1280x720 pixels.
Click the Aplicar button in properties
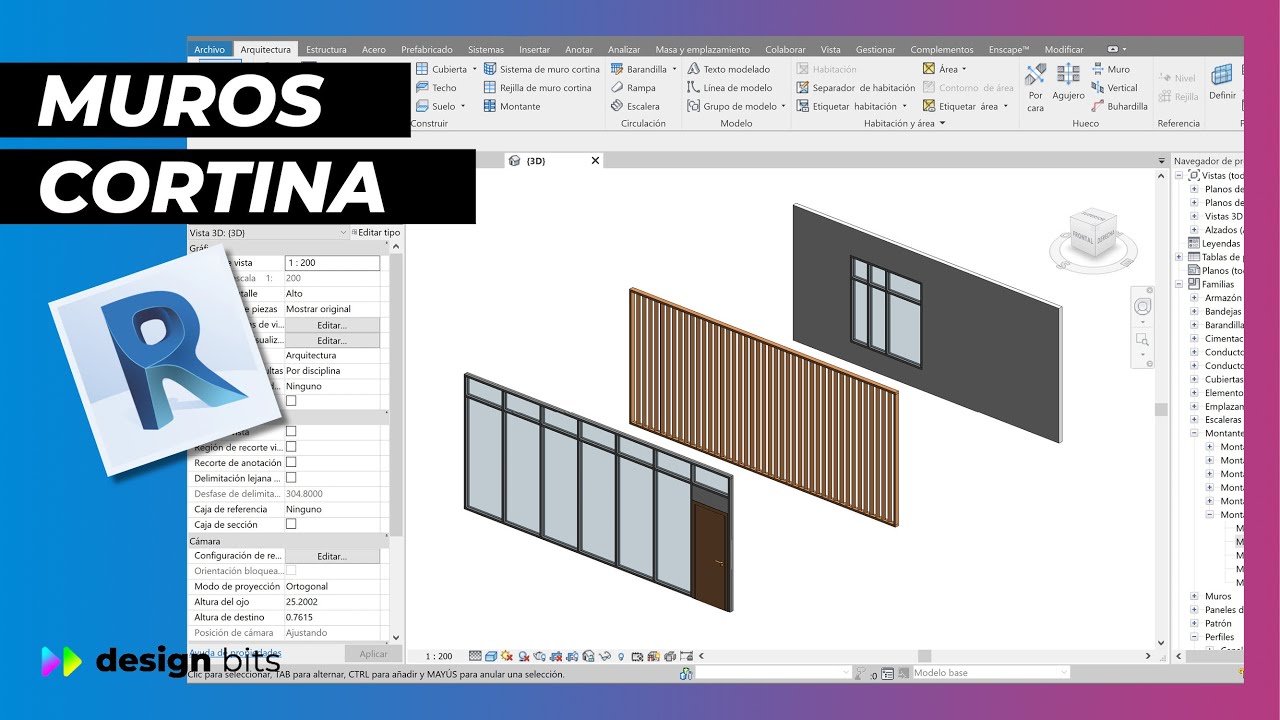coord(373,653)
